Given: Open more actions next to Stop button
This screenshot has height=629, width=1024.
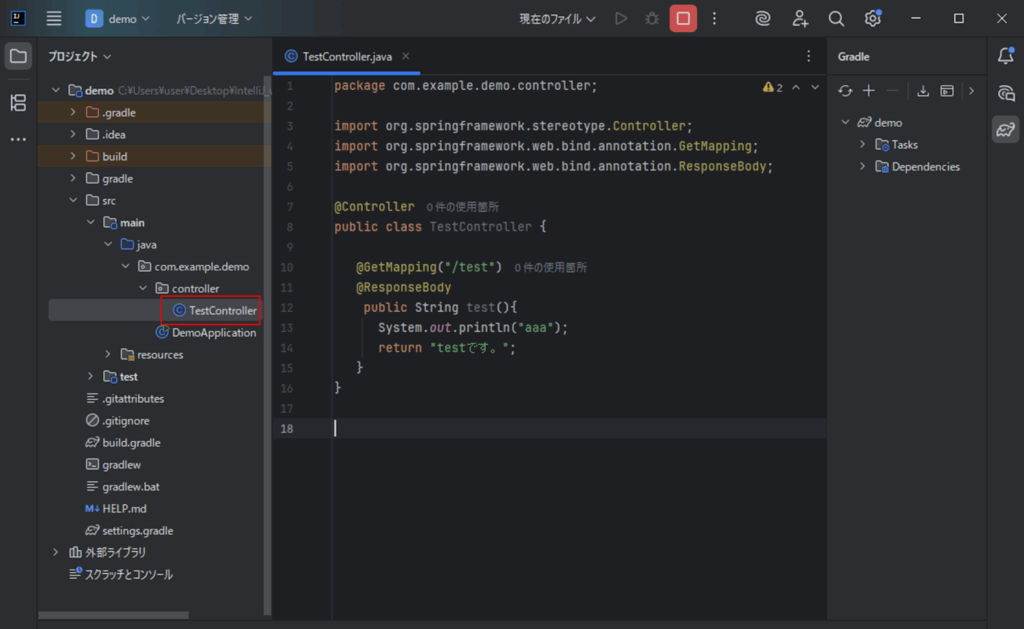Looking at the screenshot, I should (x=714, y=18).
